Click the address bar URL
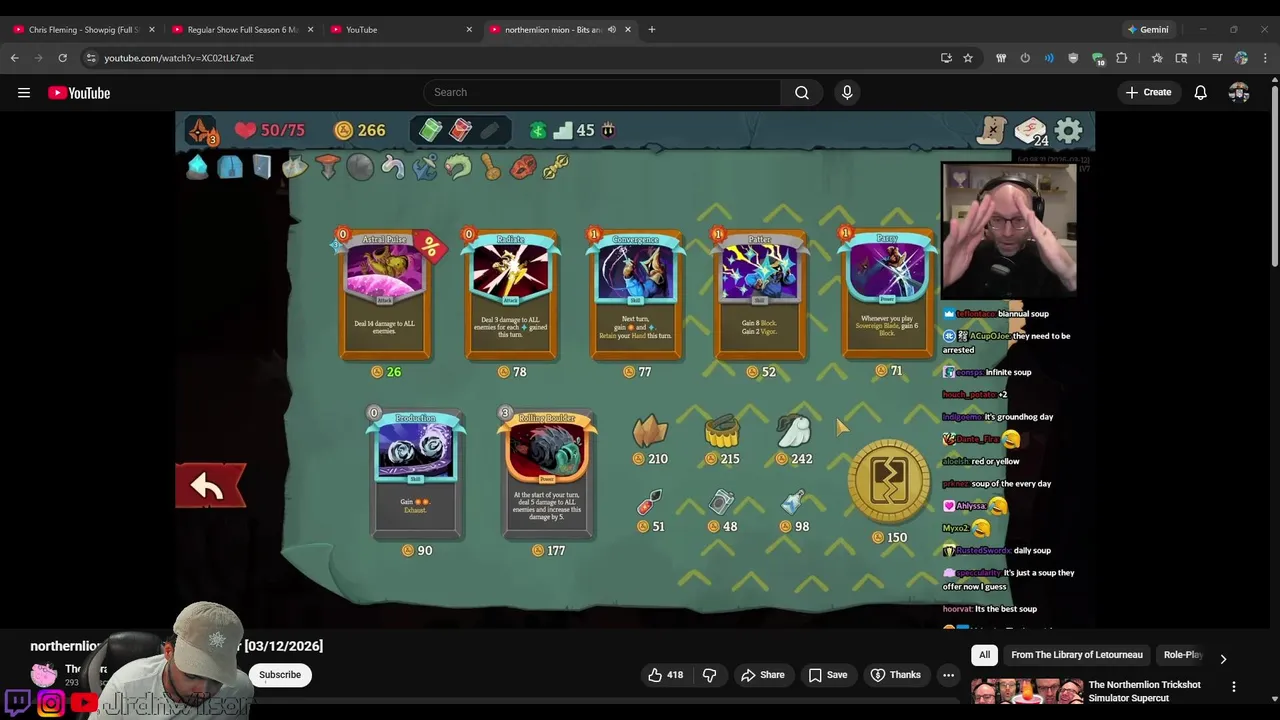Screen dimensions: 1280x720 tap(178, 58)
